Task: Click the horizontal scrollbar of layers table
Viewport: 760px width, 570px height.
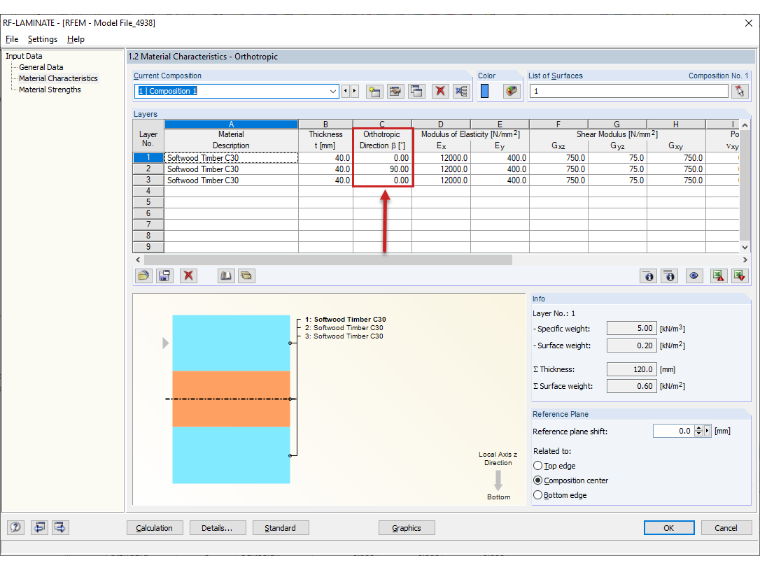Action: pos(328,260)
